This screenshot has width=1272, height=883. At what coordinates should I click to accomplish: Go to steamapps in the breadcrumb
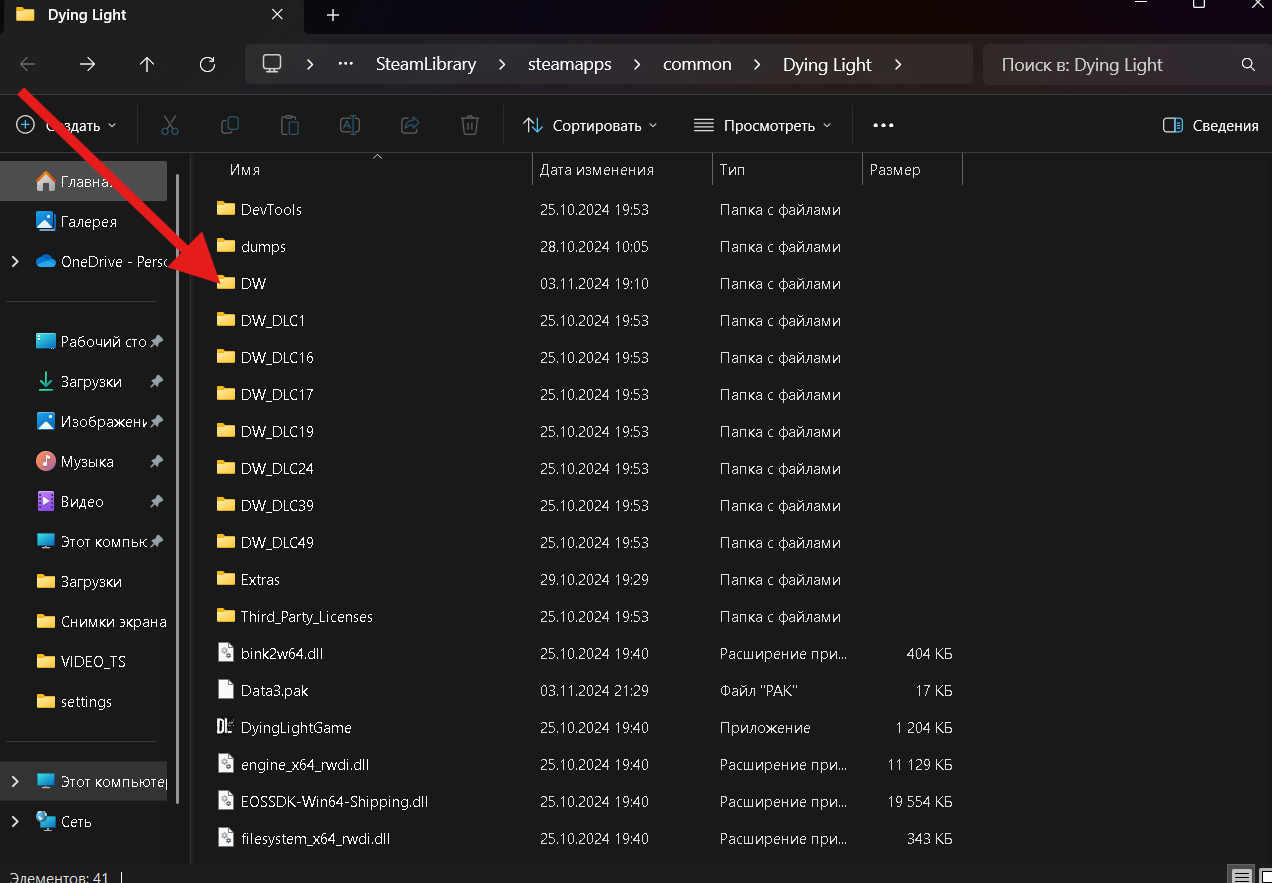569,64
